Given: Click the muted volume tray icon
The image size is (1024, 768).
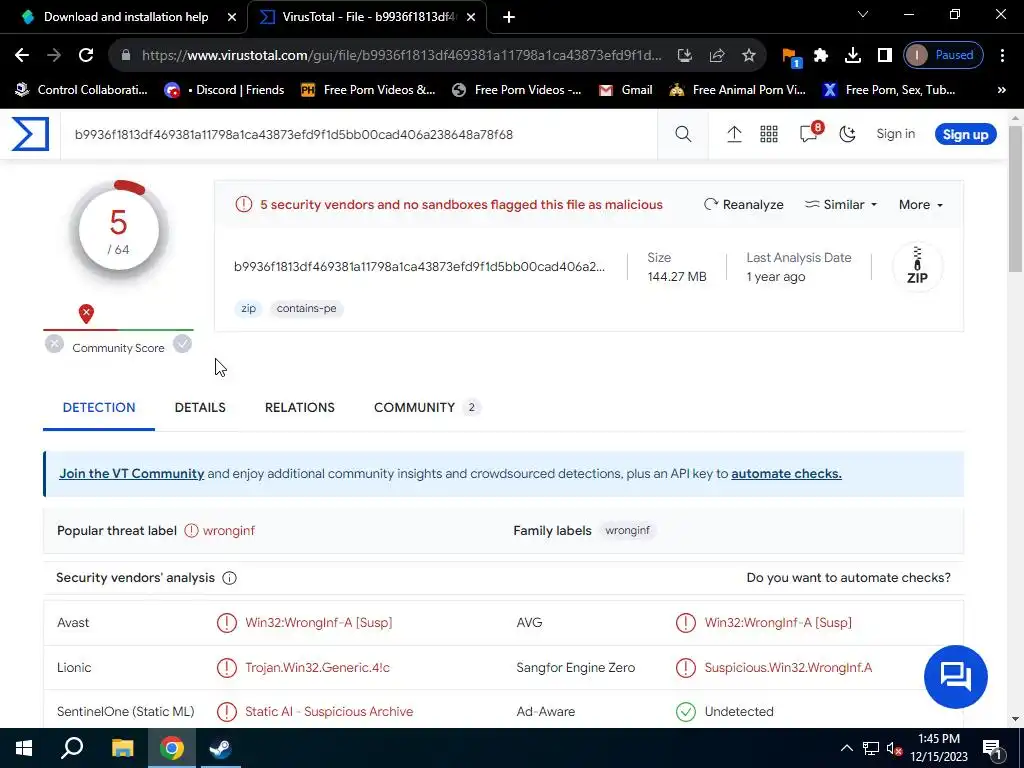Looking at the screenshot, I should [894, 748].
